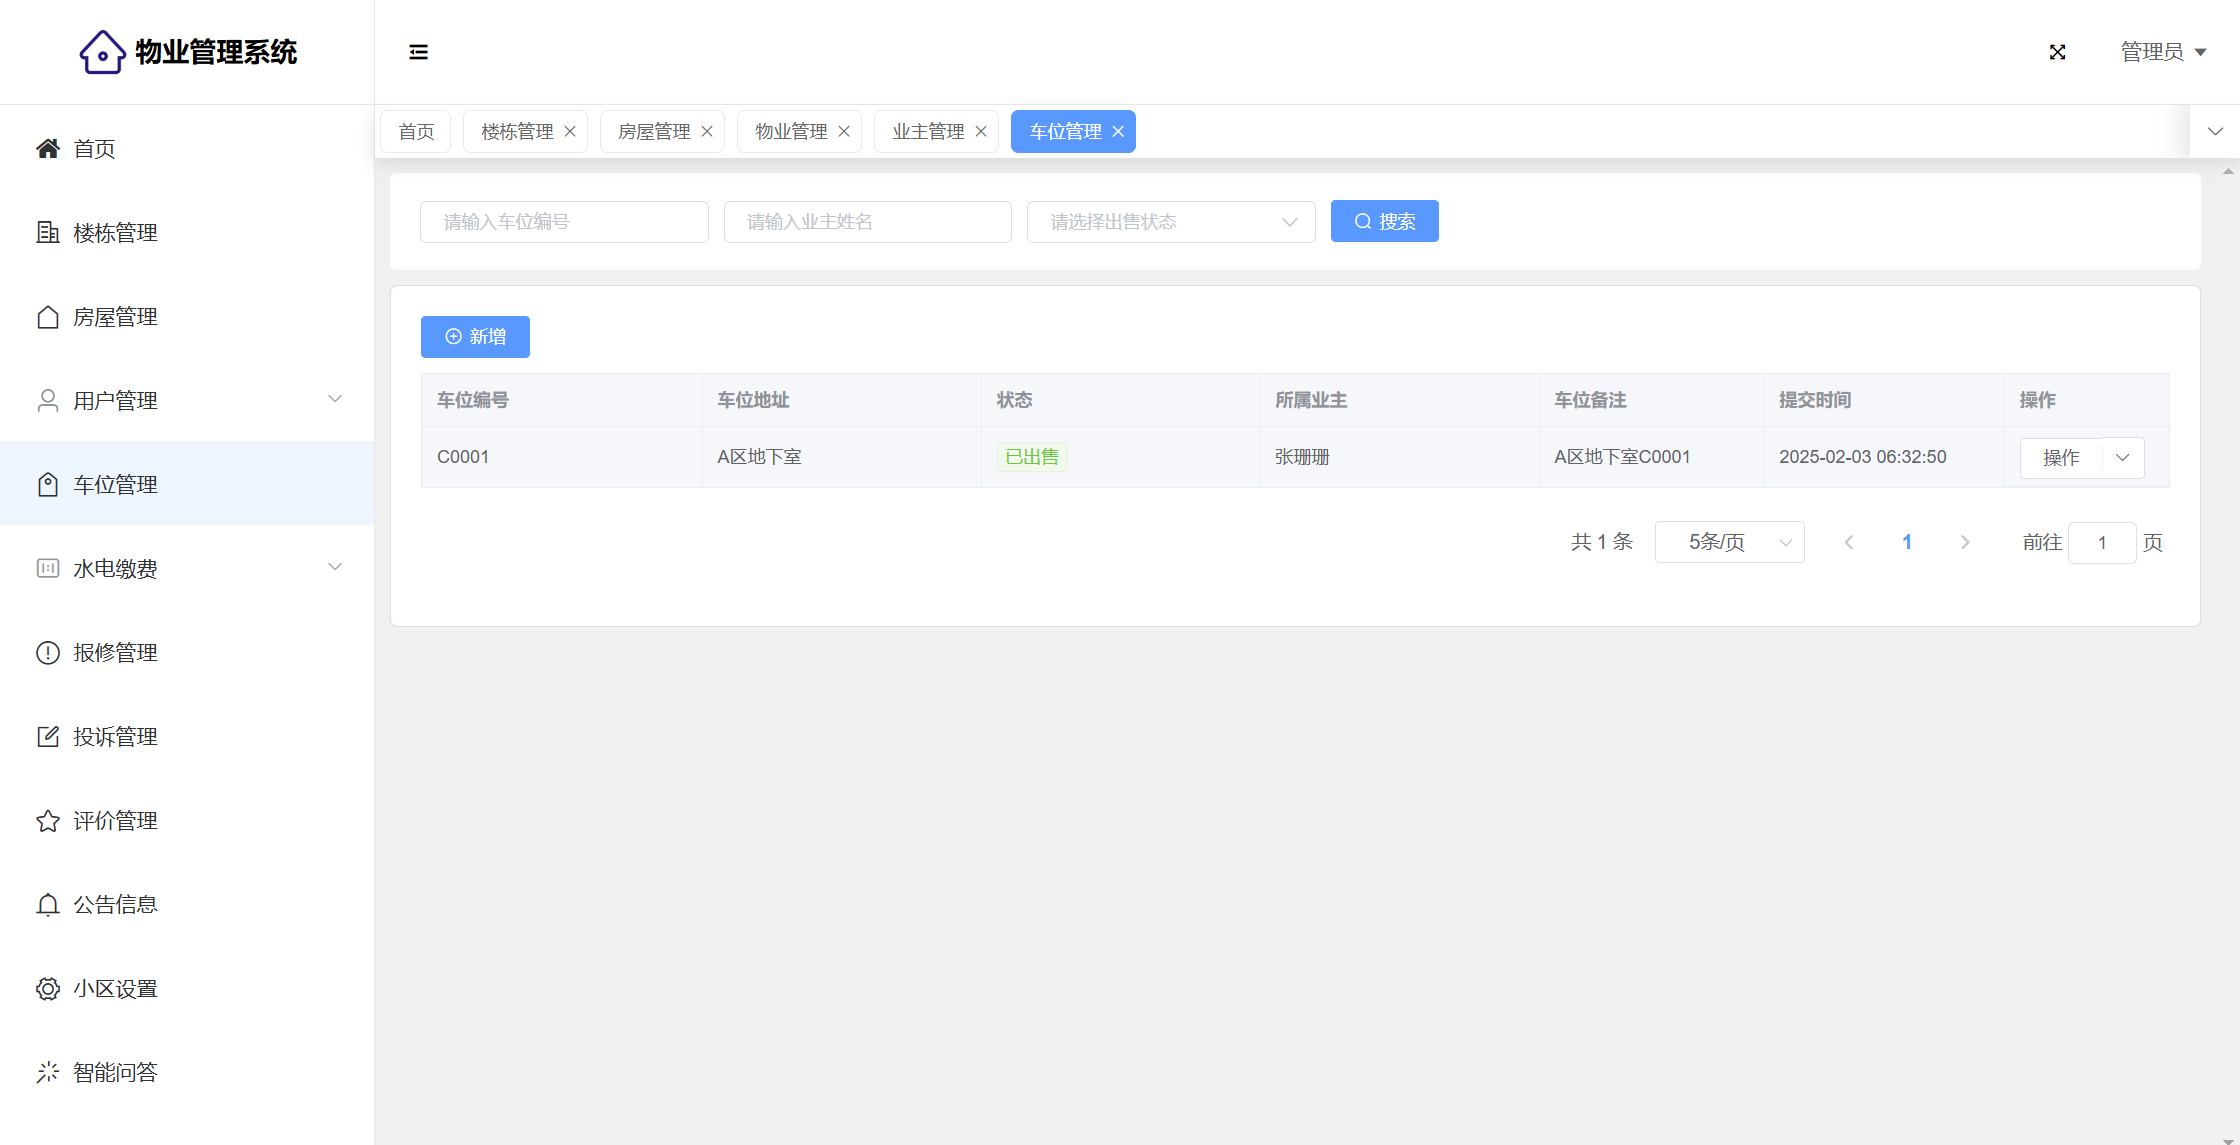Click the 请输入车位编号 input field
The image size is (2240, 1145).
click(x=564, y=222)
